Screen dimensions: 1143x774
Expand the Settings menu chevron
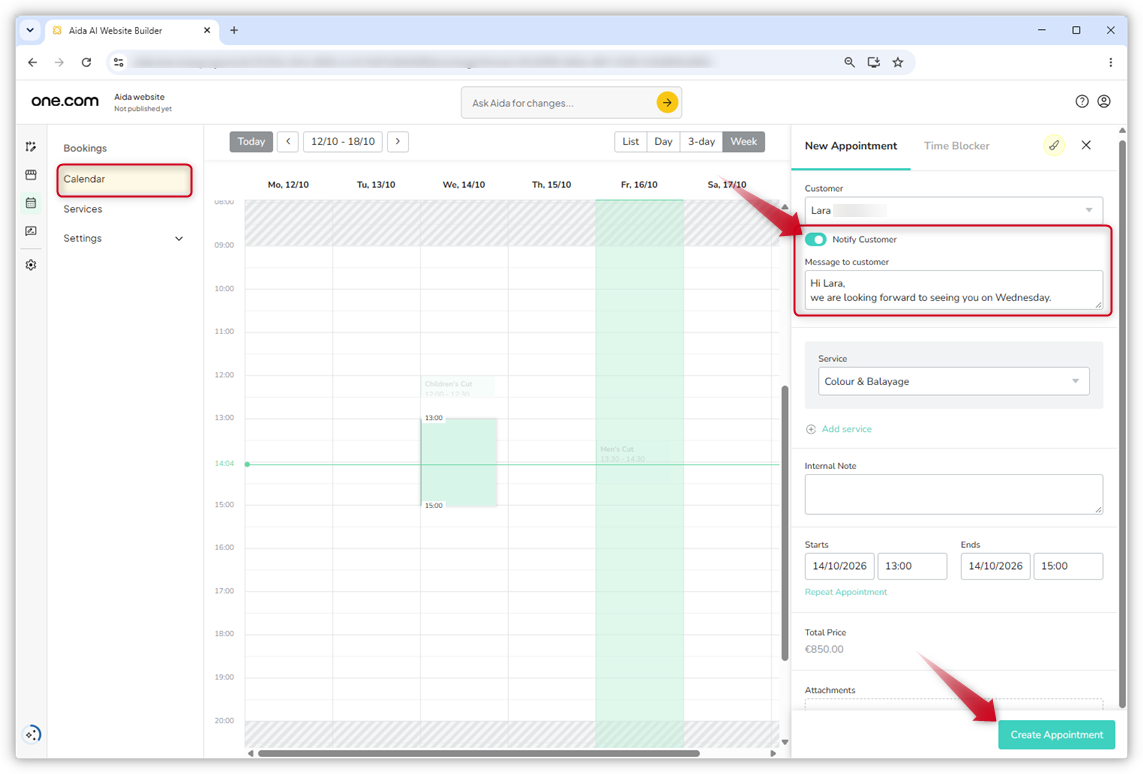(x=179, y=239)
